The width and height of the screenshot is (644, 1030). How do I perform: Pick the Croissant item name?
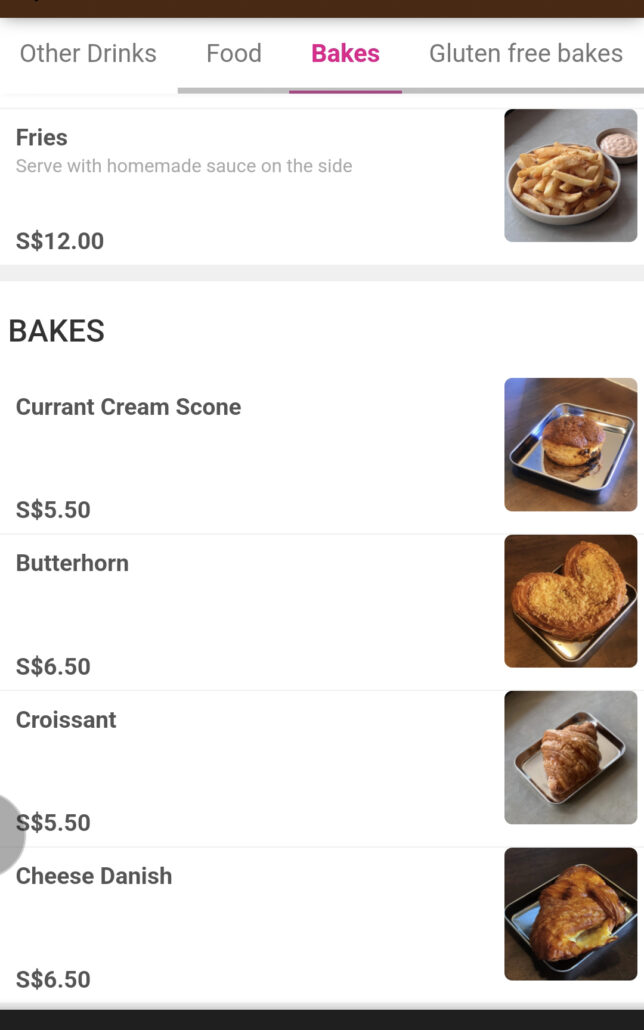click(x=66, y=720)
